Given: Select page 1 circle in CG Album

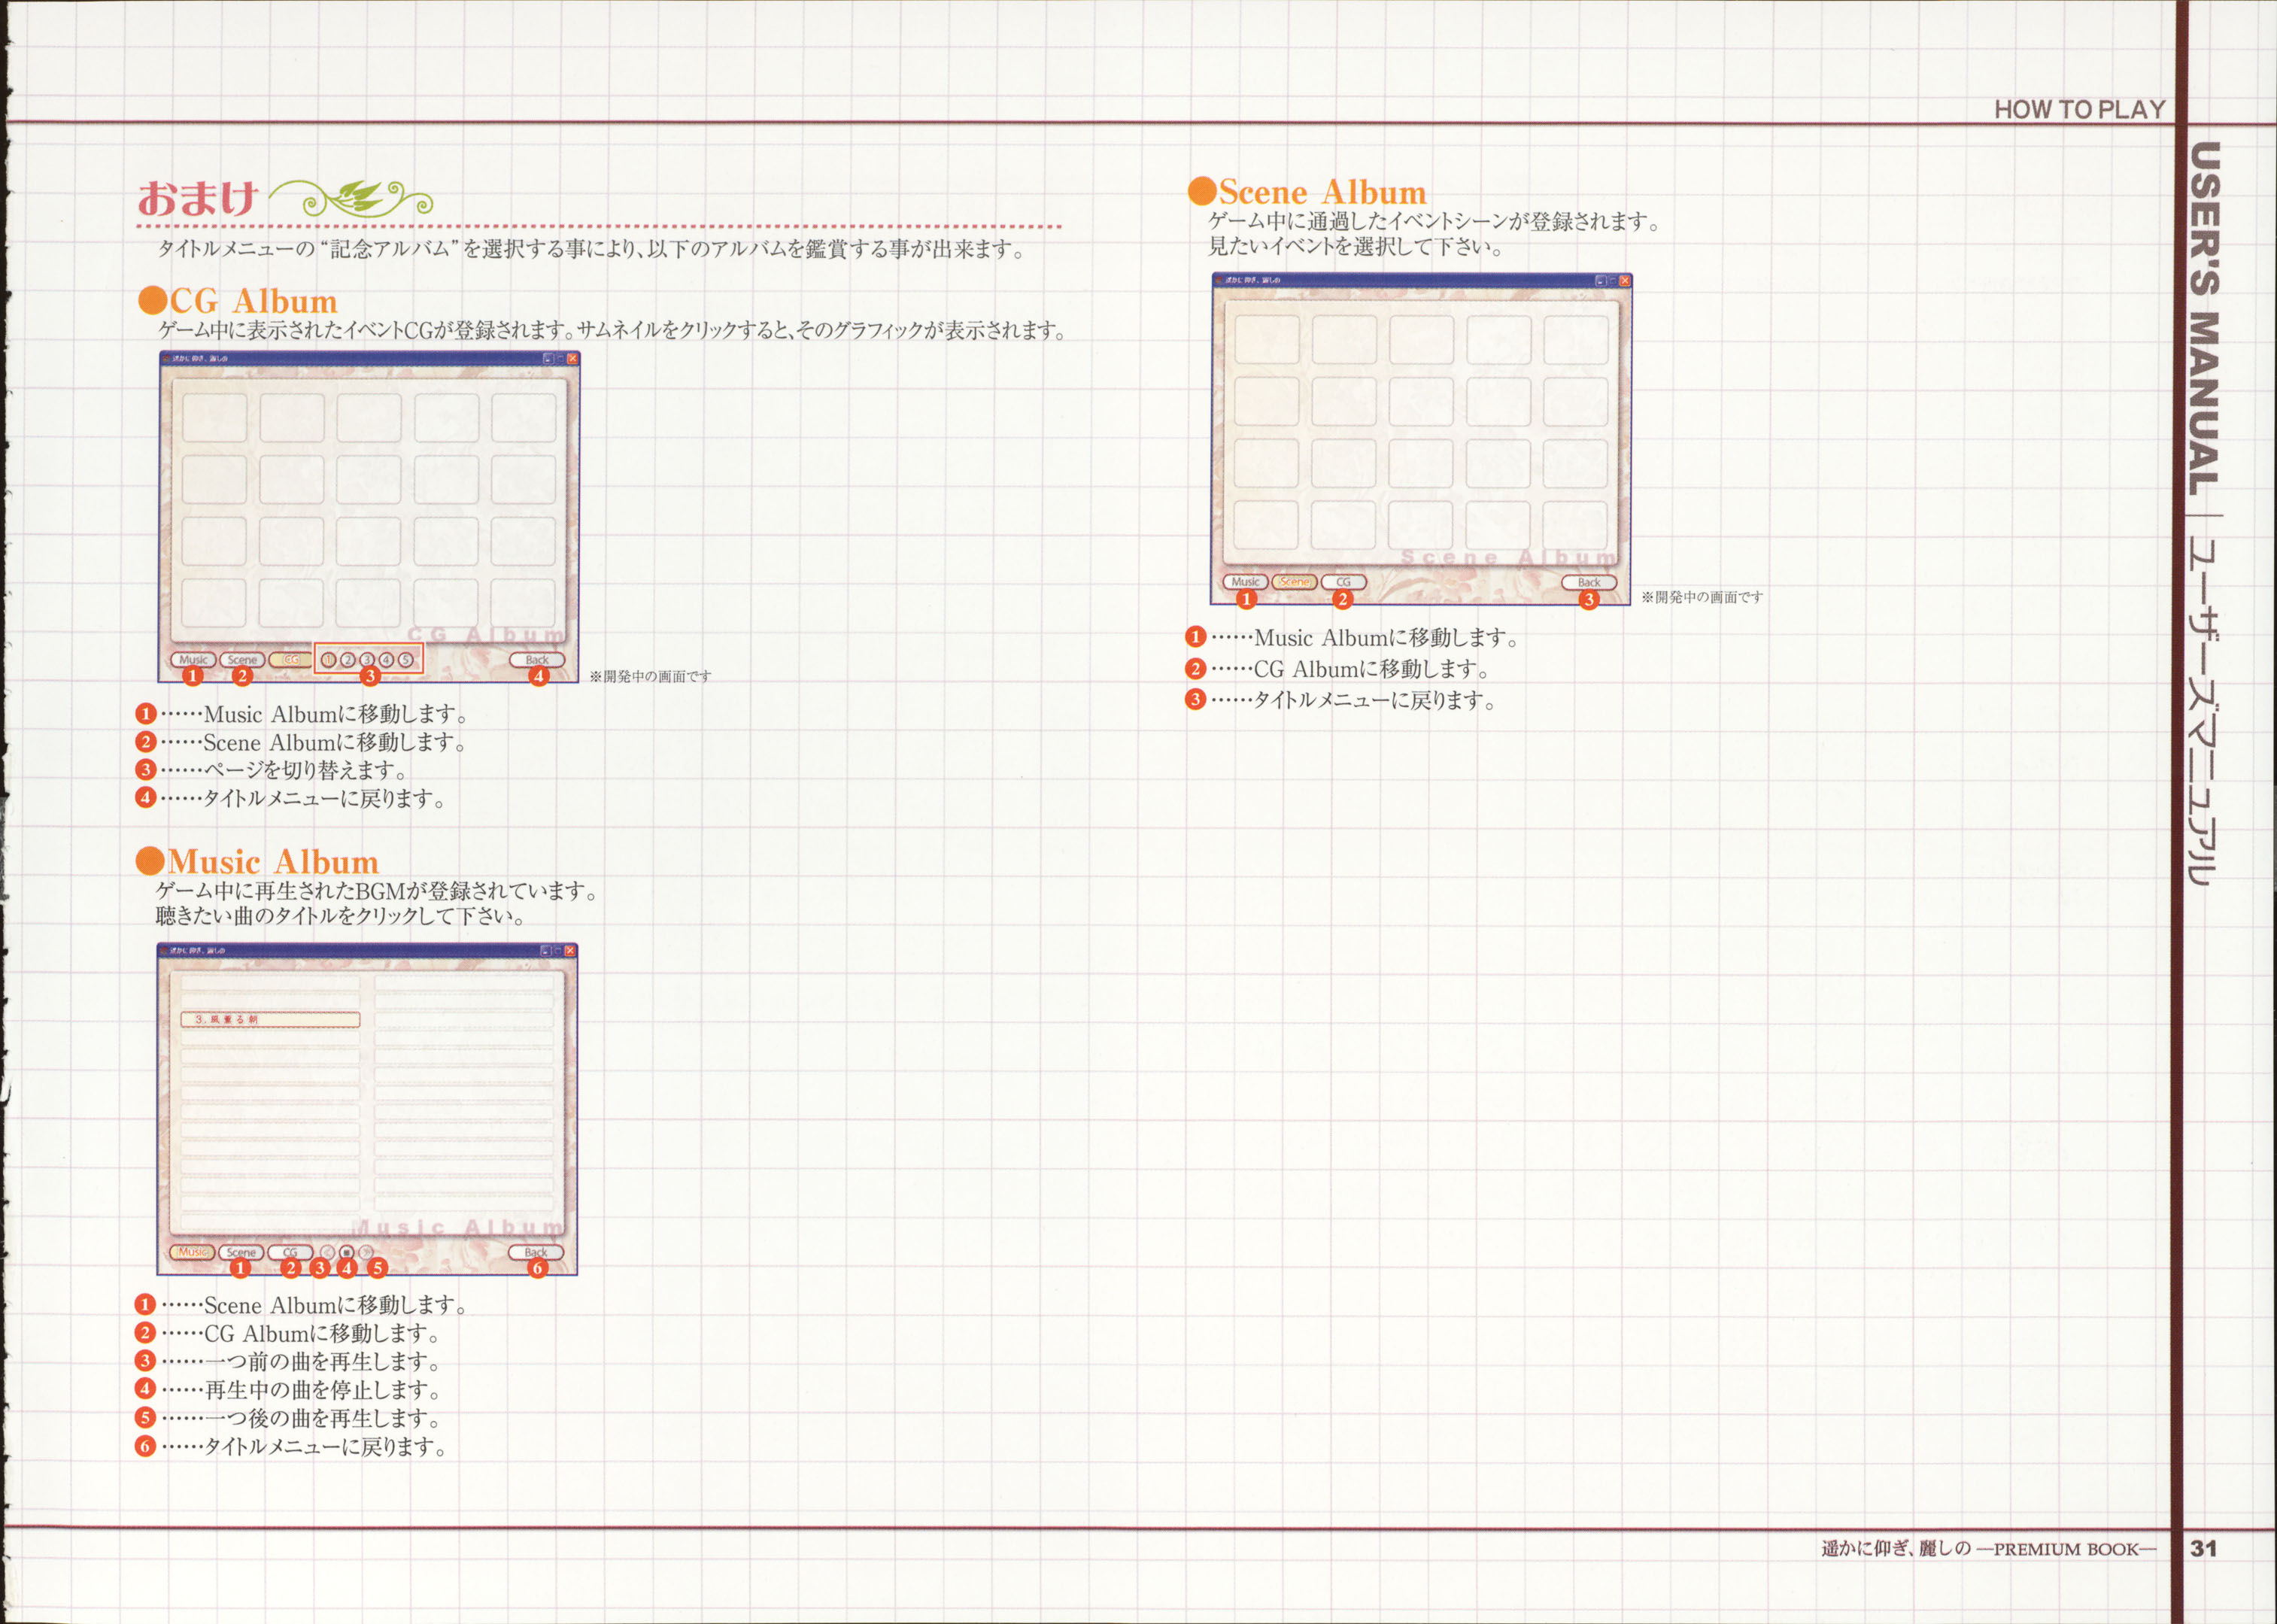Looking at the screenshot, I should (329, 660).
